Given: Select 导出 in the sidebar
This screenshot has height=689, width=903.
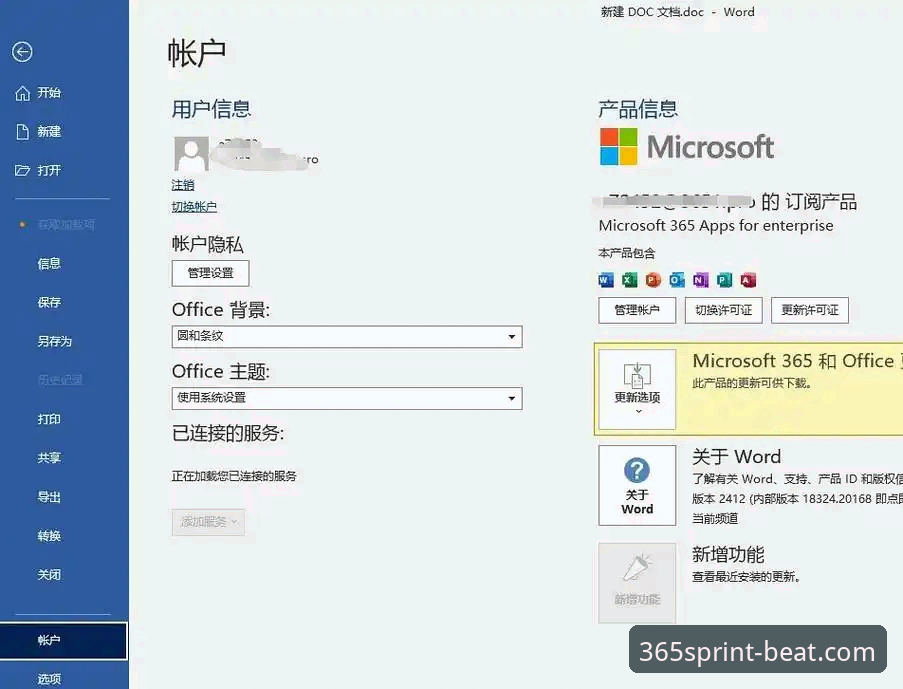Looking at the screenshot, I should (x=49, y=497).
